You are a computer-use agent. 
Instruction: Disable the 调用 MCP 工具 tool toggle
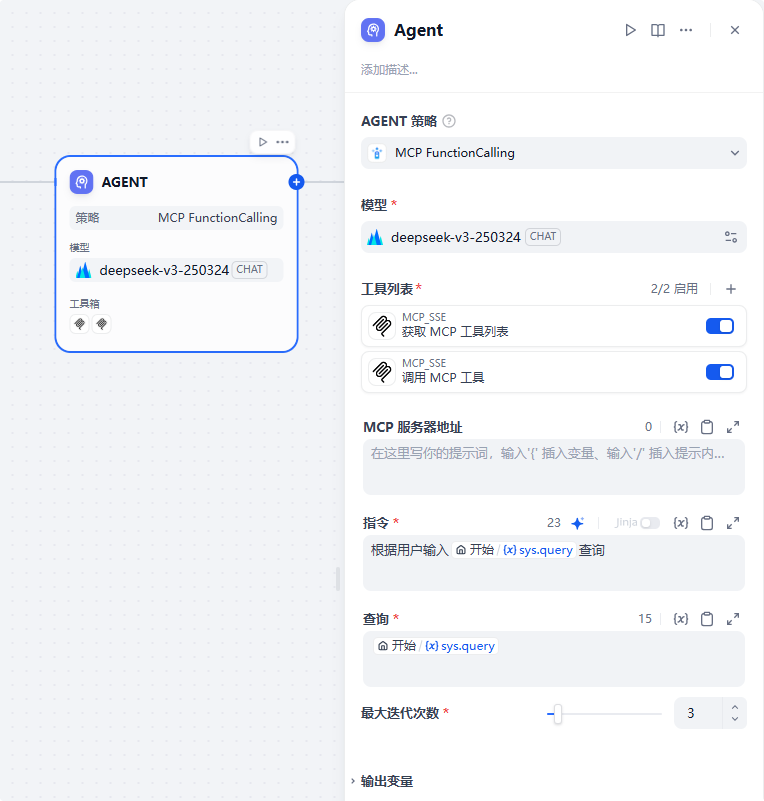[x=720, y=372]
